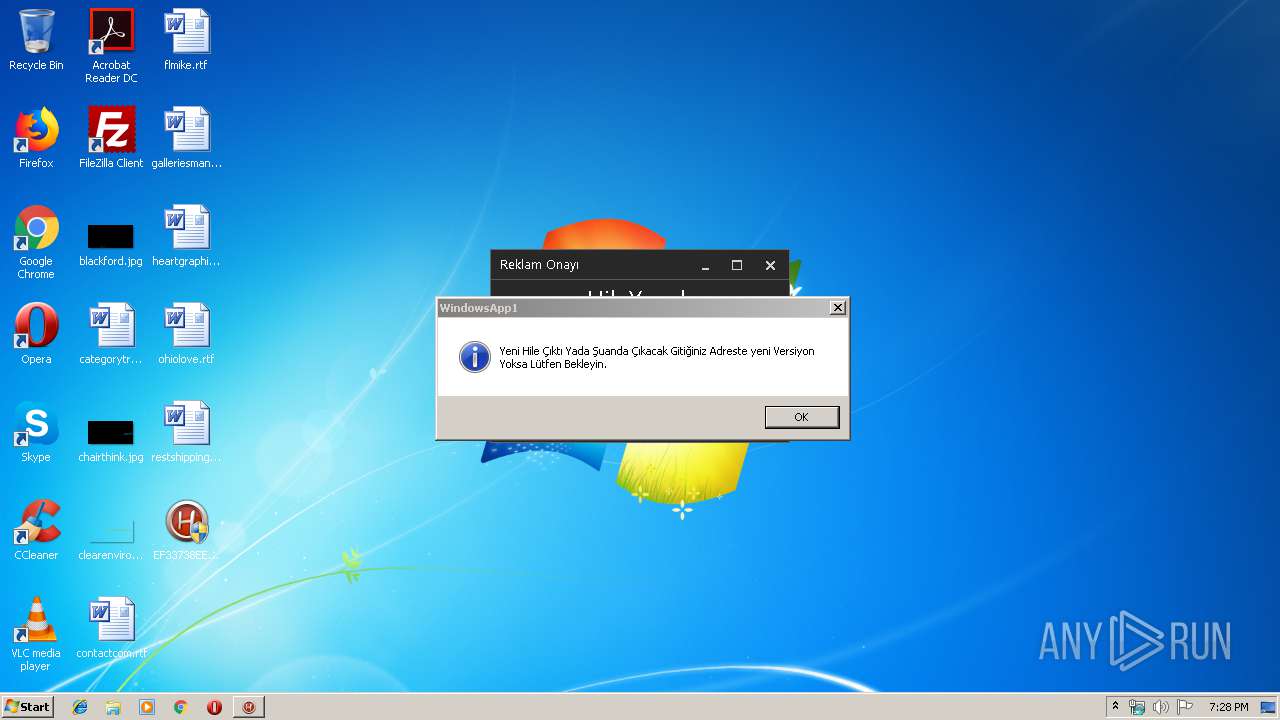
Task: Select the CCleaner desktop shortcut
Action: coord(36,530)
